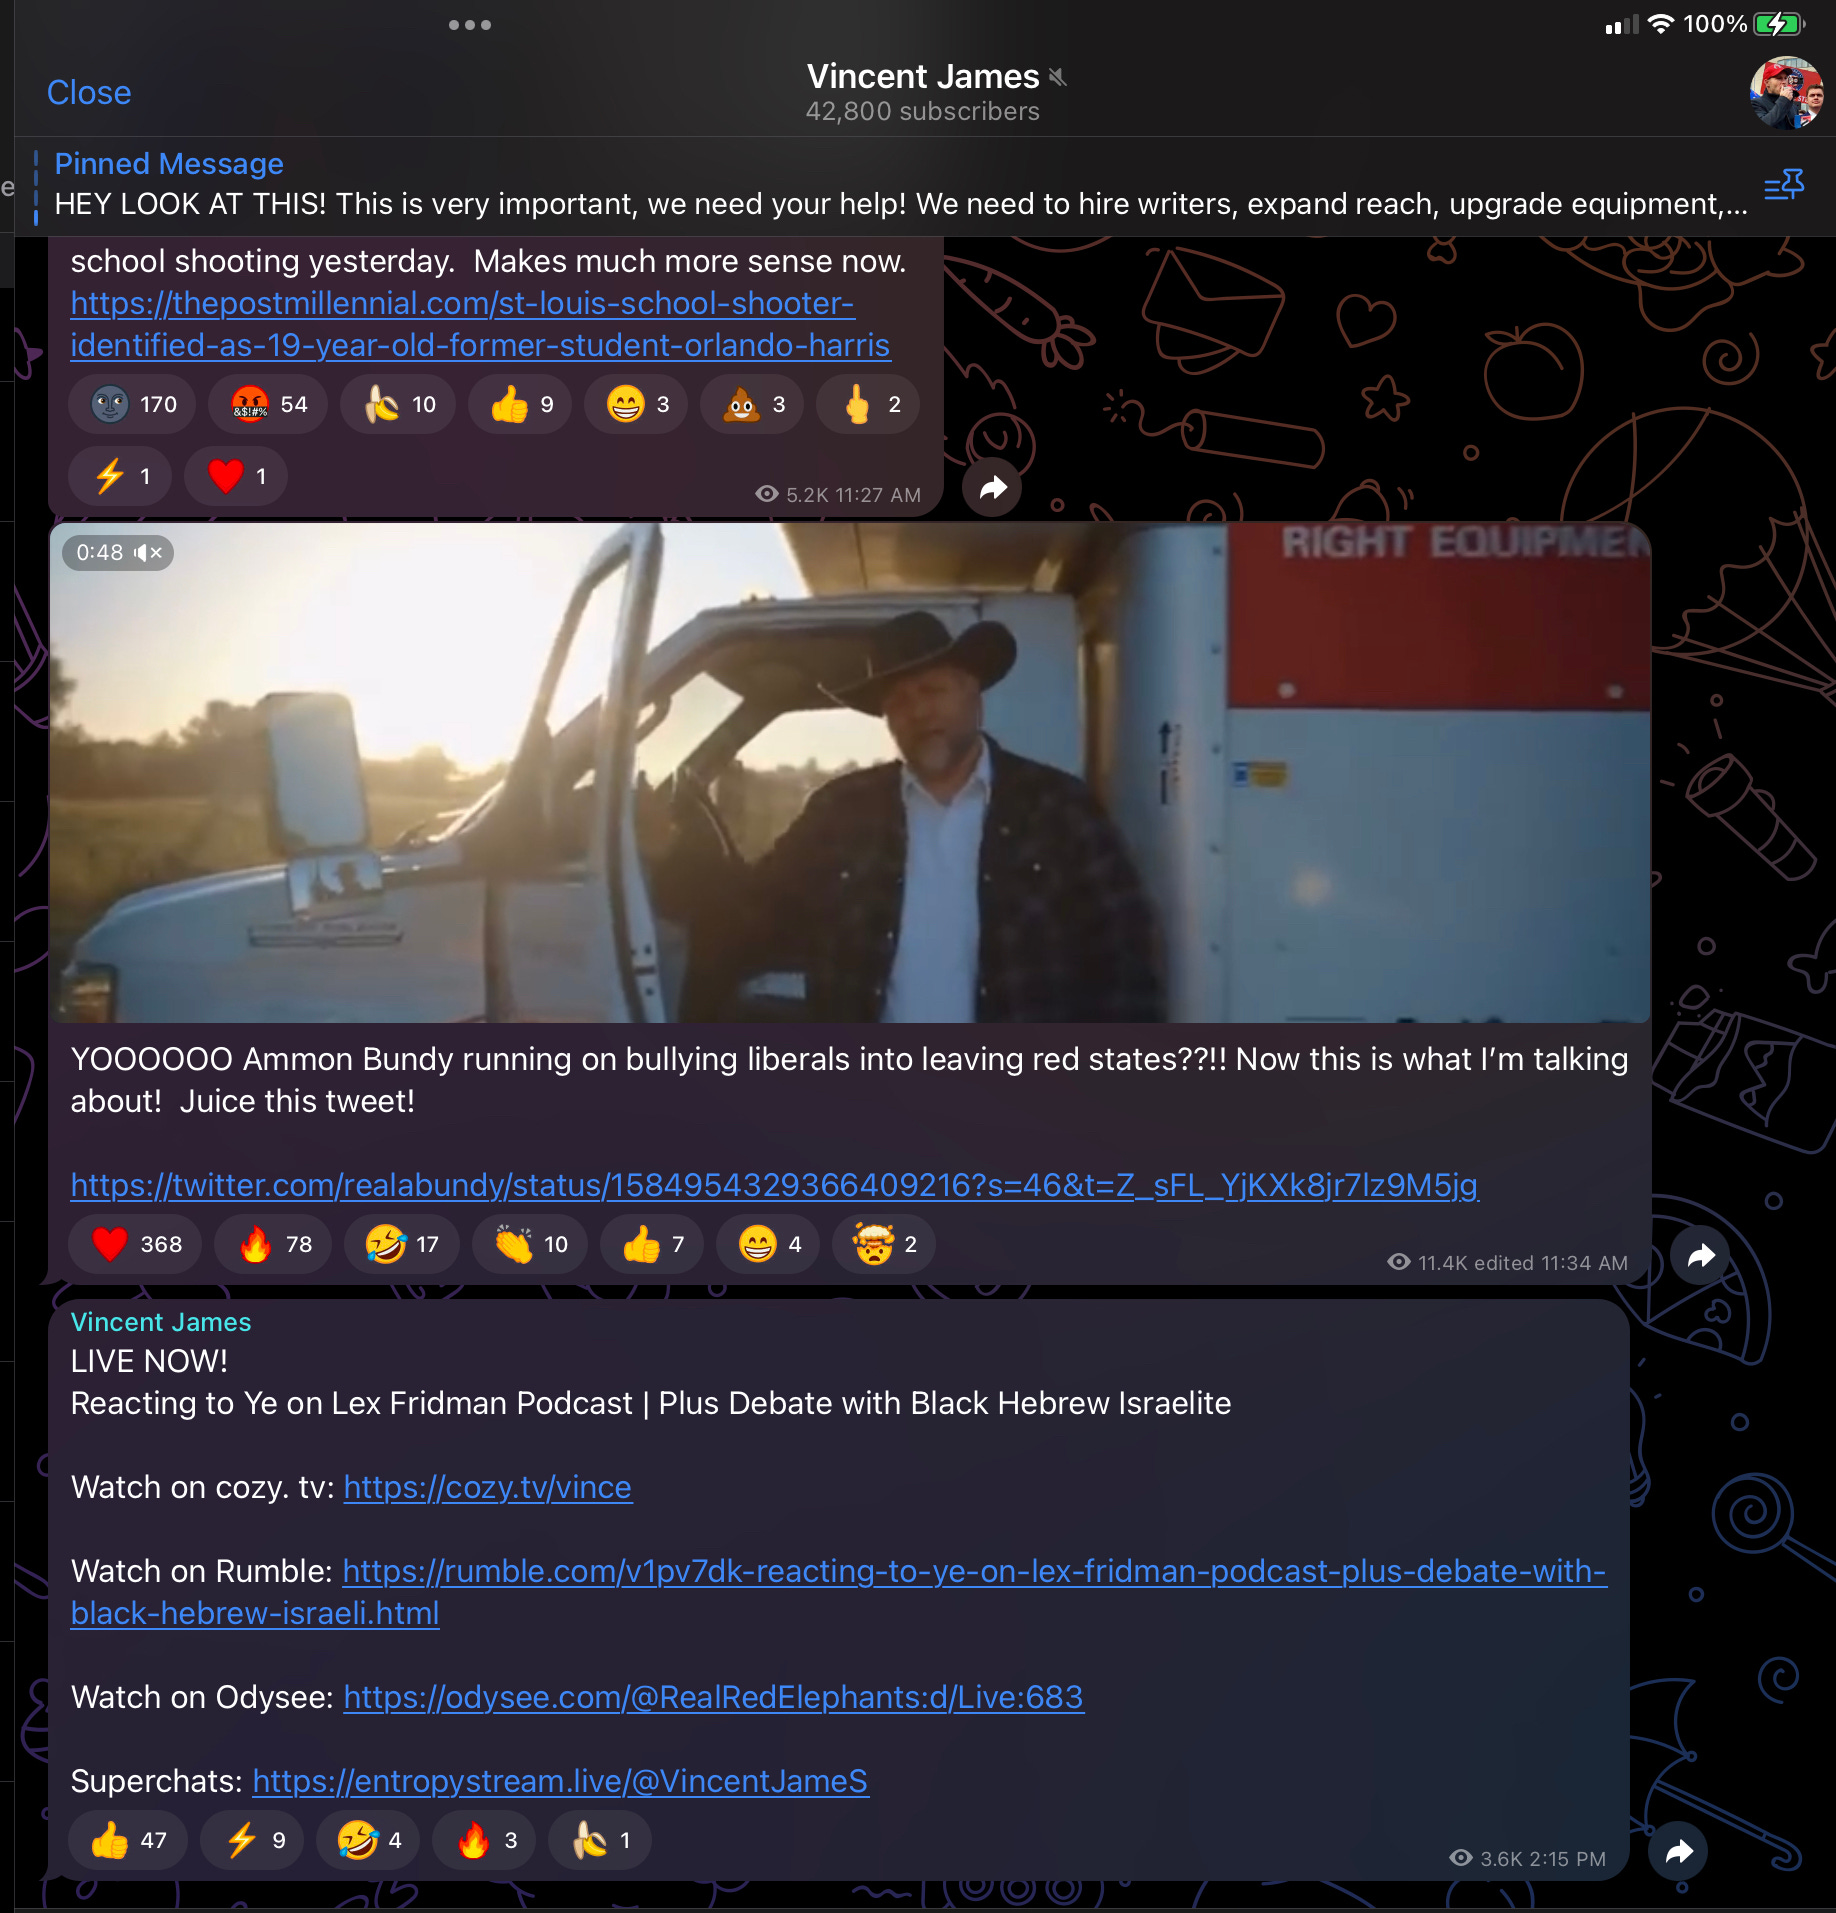Open the pinned messages list icon
Viewport: 1836px width, 1913px height.
pos(1784,185)
